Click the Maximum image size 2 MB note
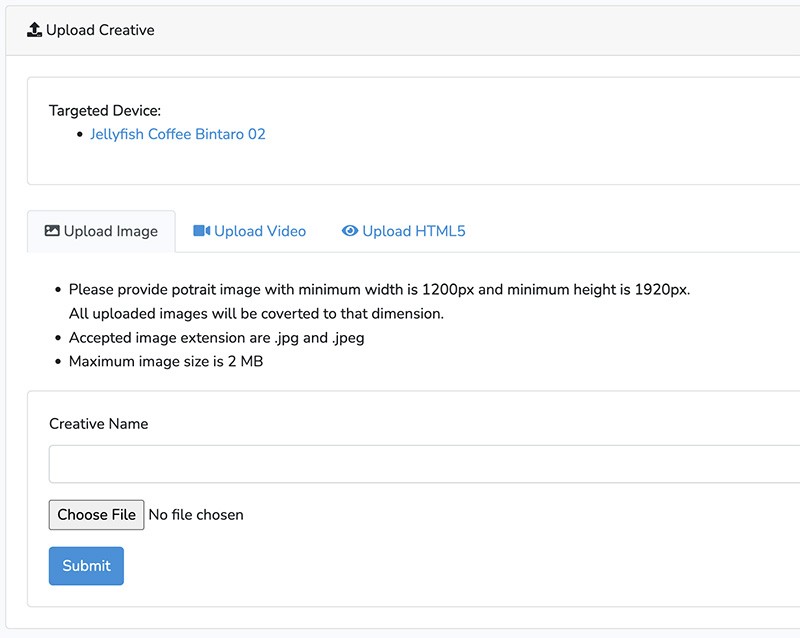This screenshot has height=638, width=800. click(x=166, y=361)
